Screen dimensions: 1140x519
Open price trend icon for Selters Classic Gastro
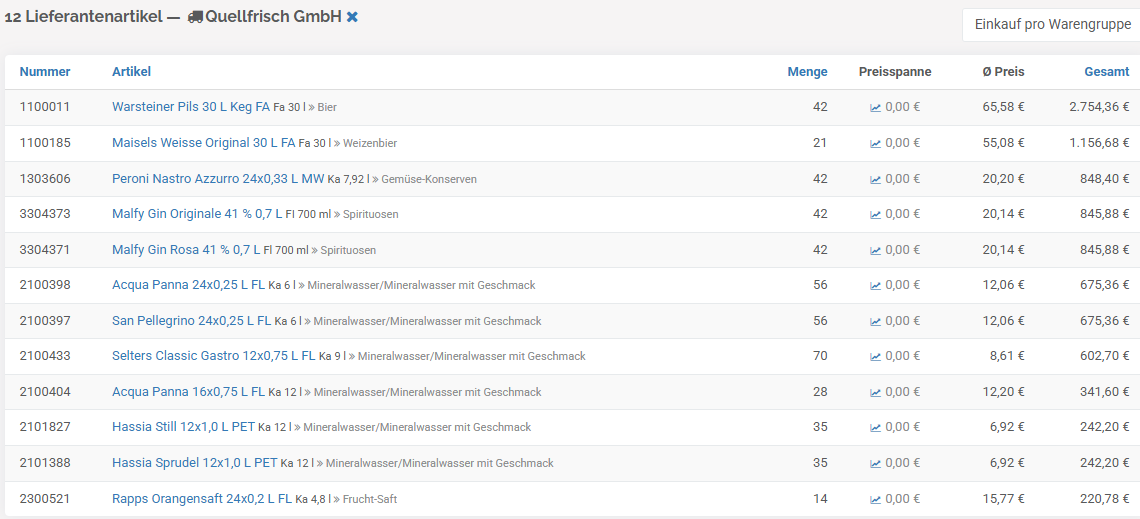[x=876, y=356]
